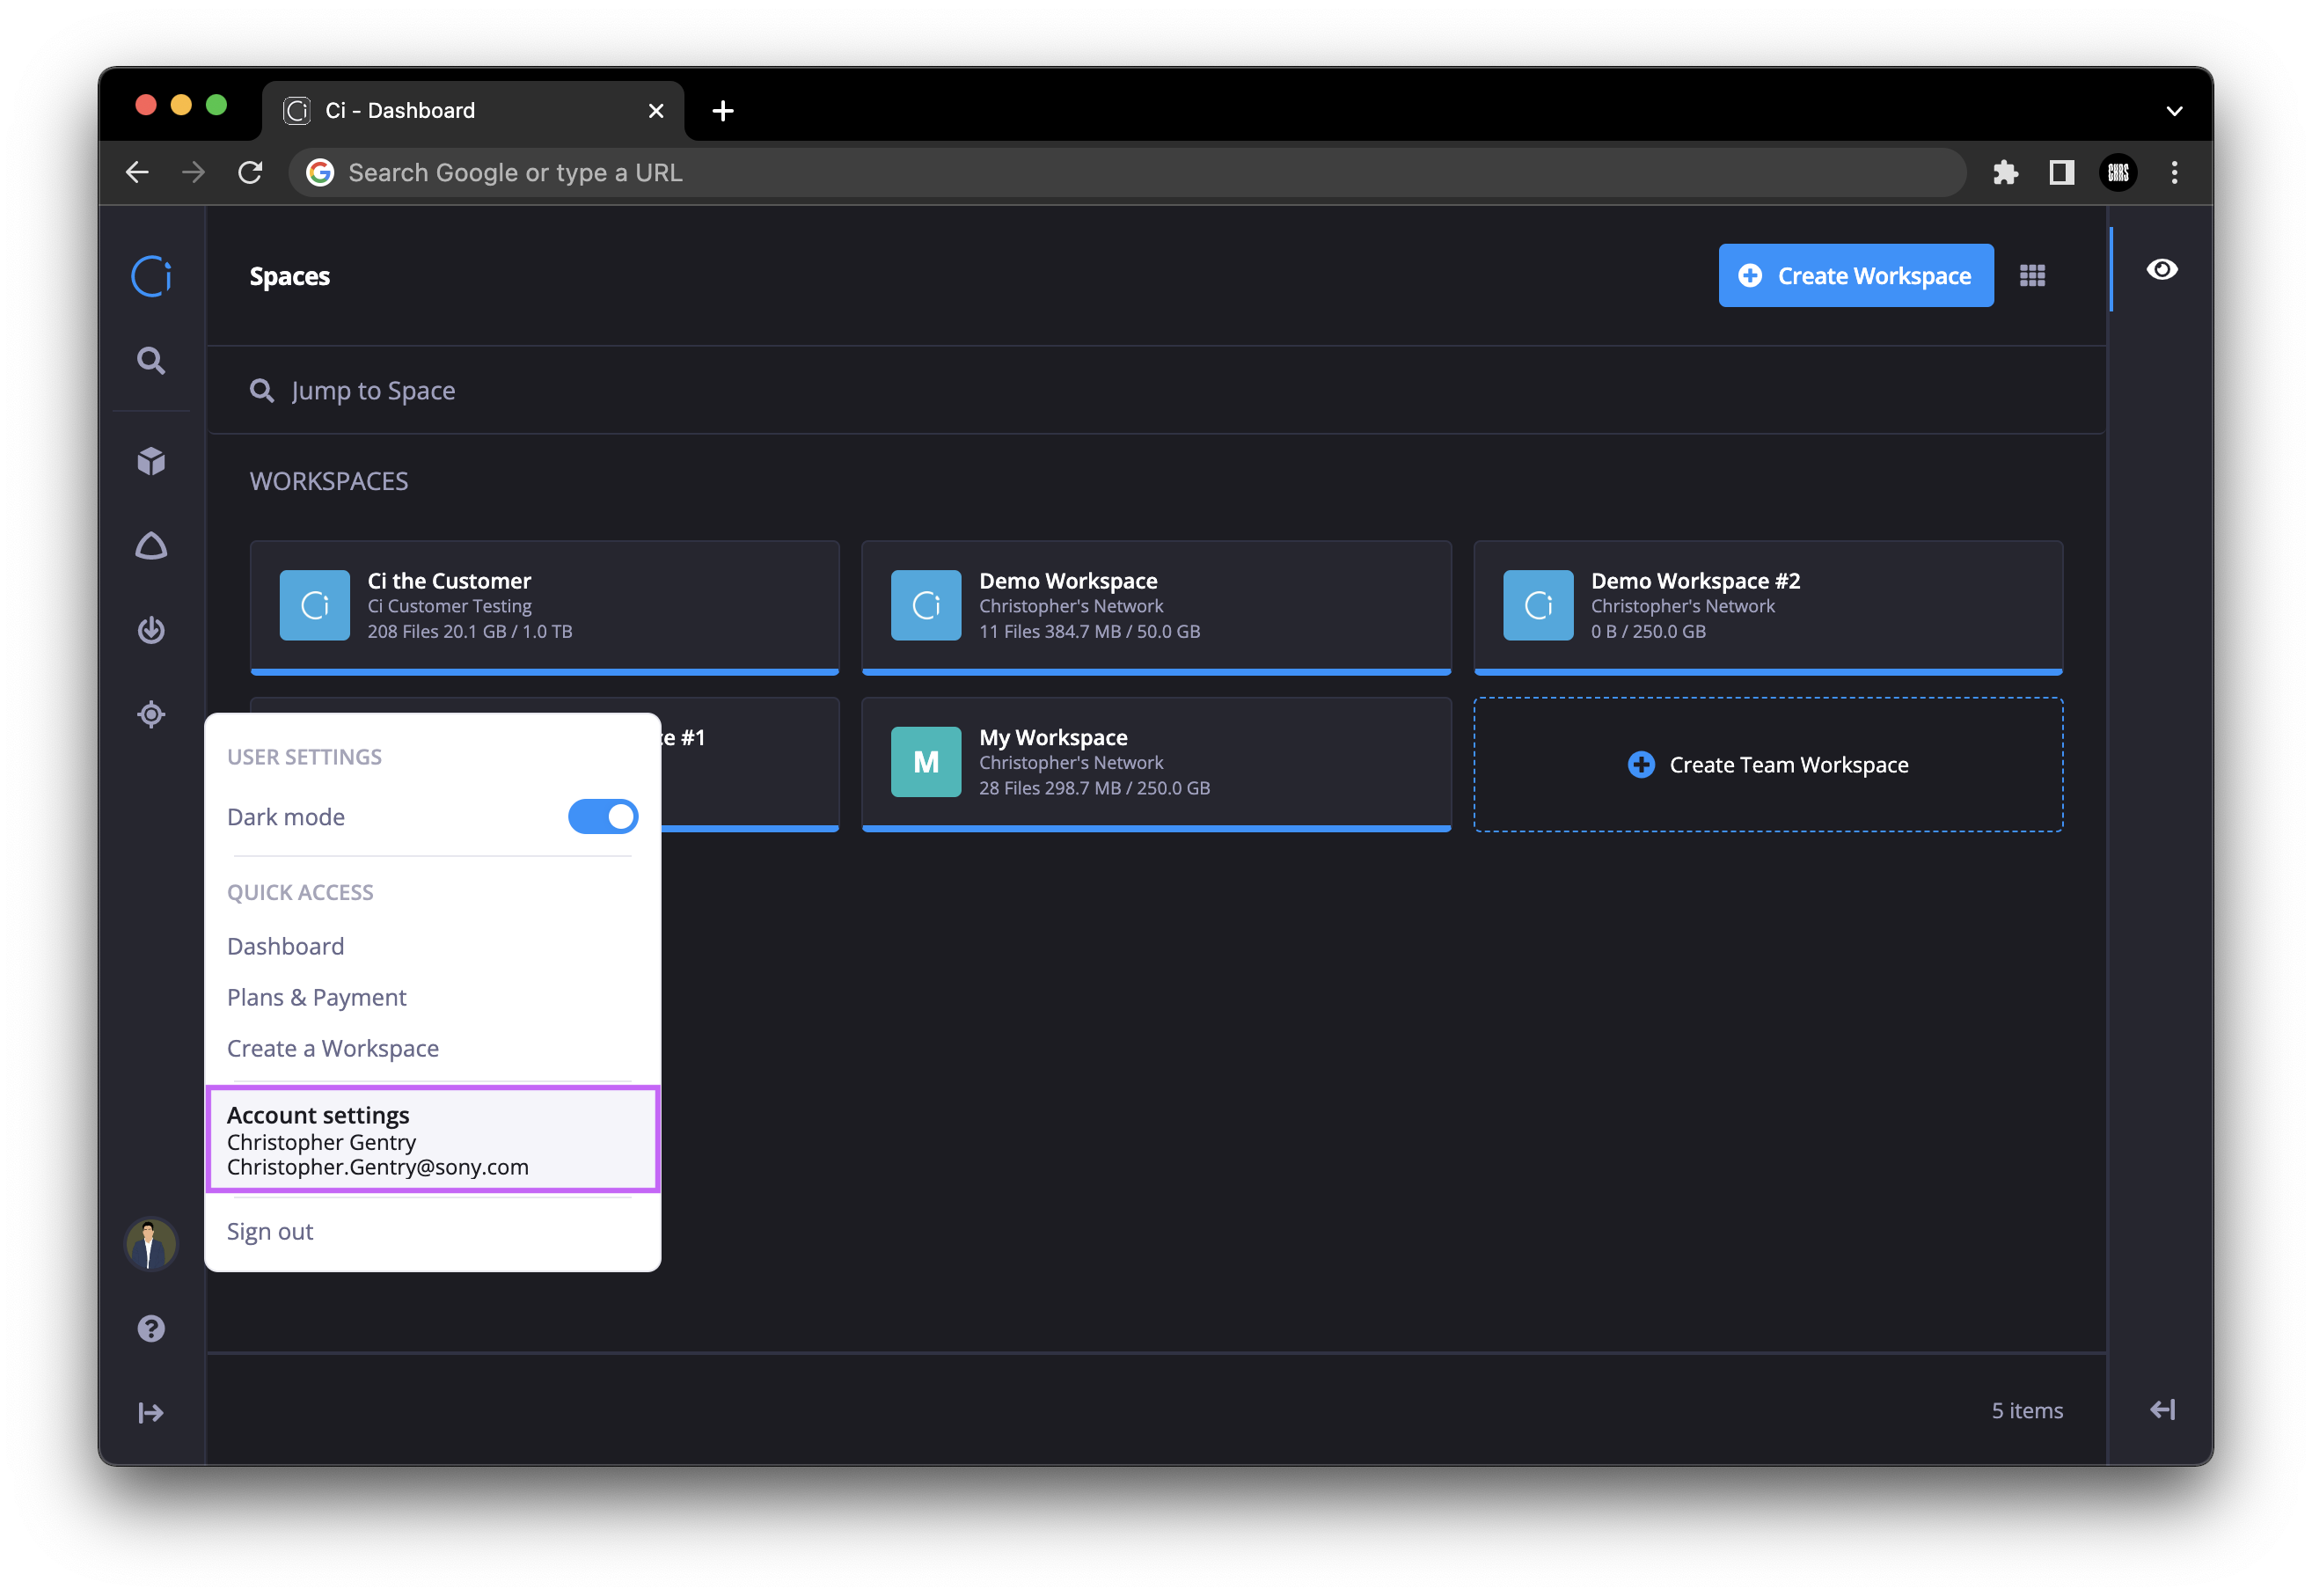Click the crosshair target sidebar icon

[x=151, y=714]
